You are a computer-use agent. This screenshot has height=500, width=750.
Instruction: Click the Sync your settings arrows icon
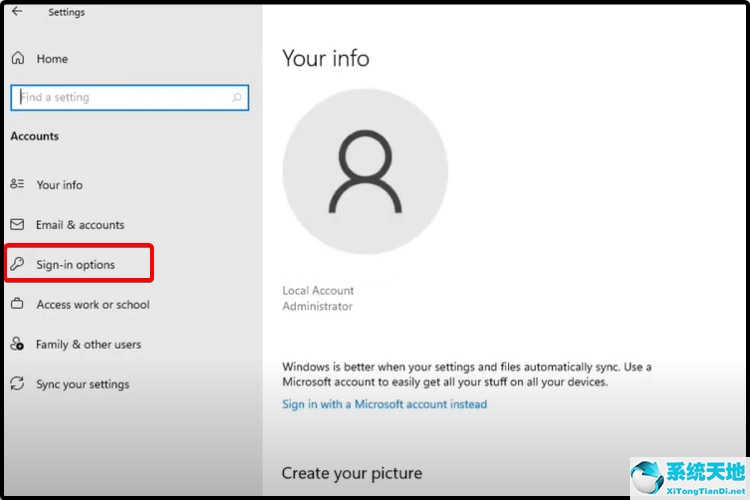(17, 384)
